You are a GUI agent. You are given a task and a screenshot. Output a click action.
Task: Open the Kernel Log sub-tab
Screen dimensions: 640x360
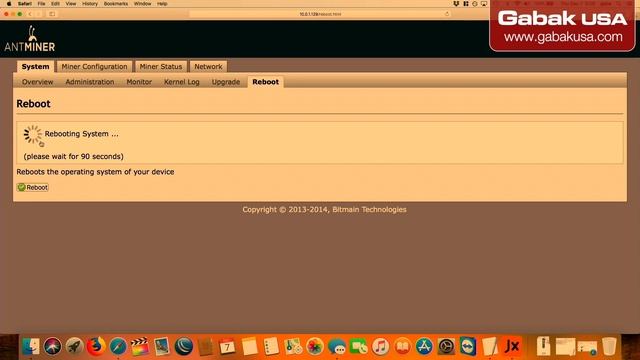pyautogui.click(x=182, y=82)
